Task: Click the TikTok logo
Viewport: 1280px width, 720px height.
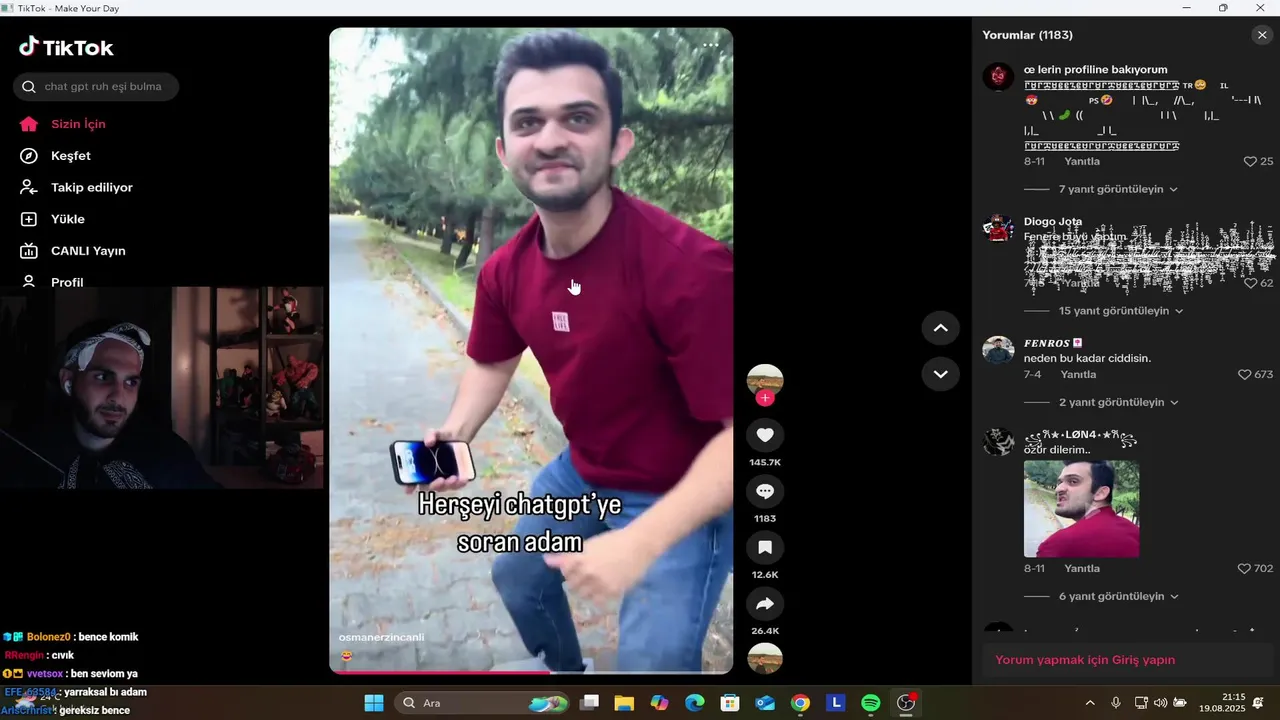Action: pos(66,47)
